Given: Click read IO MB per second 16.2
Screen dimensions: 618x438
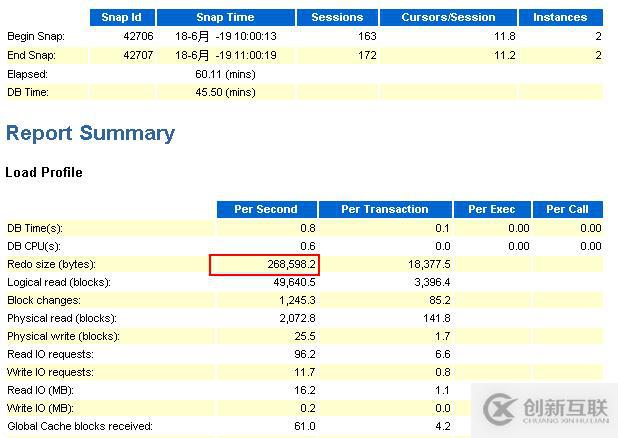Looking at the screenshot, I should [305, 390].
